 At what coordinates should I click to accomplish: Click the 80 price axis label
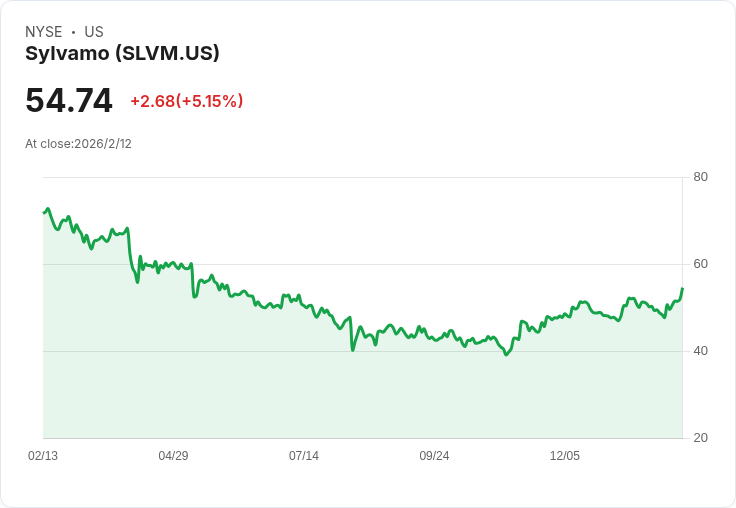coord(700,177)
